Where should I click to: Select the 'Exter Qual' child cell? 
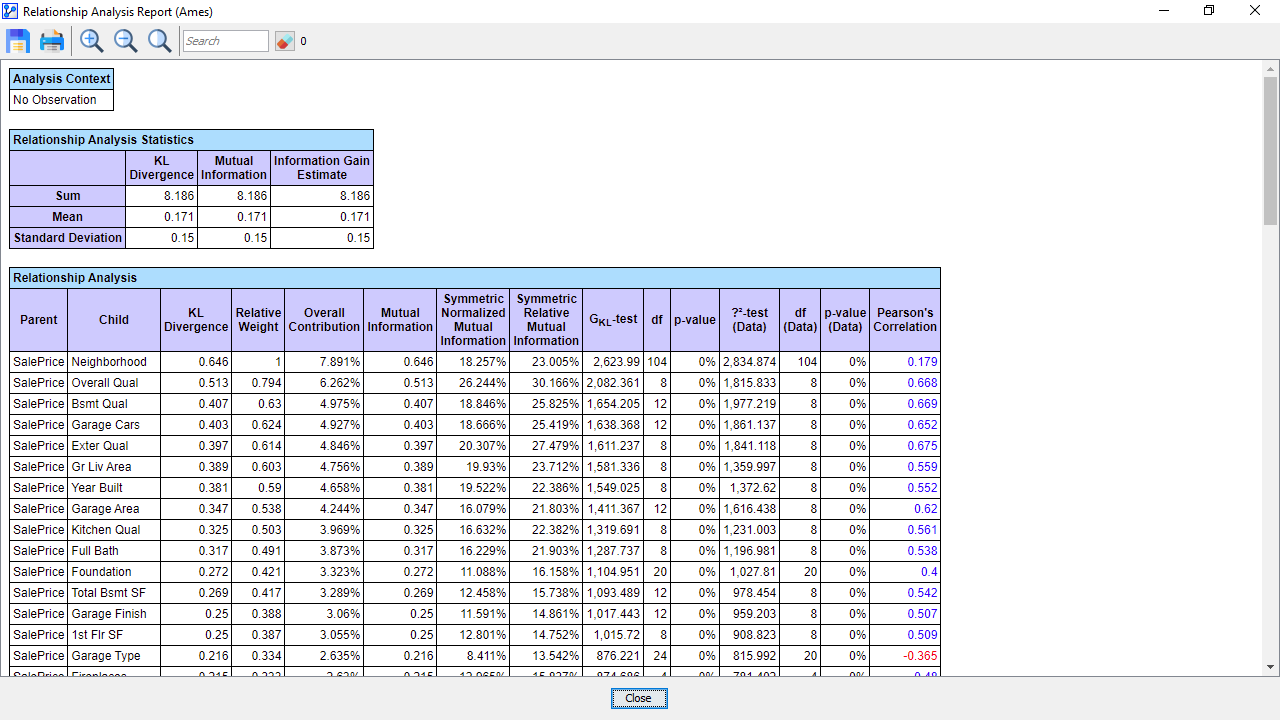[114, 446]
